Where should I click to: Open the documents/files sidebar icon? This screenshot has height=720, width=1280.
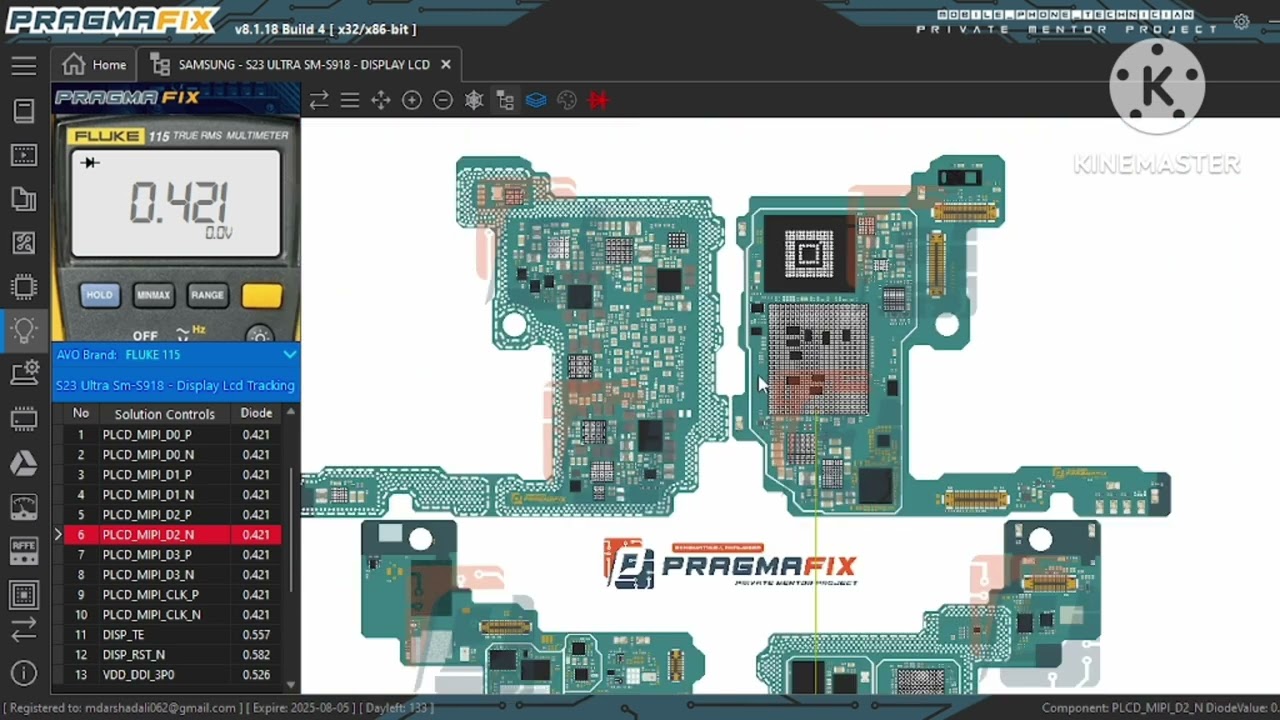[x=24, y=199]
